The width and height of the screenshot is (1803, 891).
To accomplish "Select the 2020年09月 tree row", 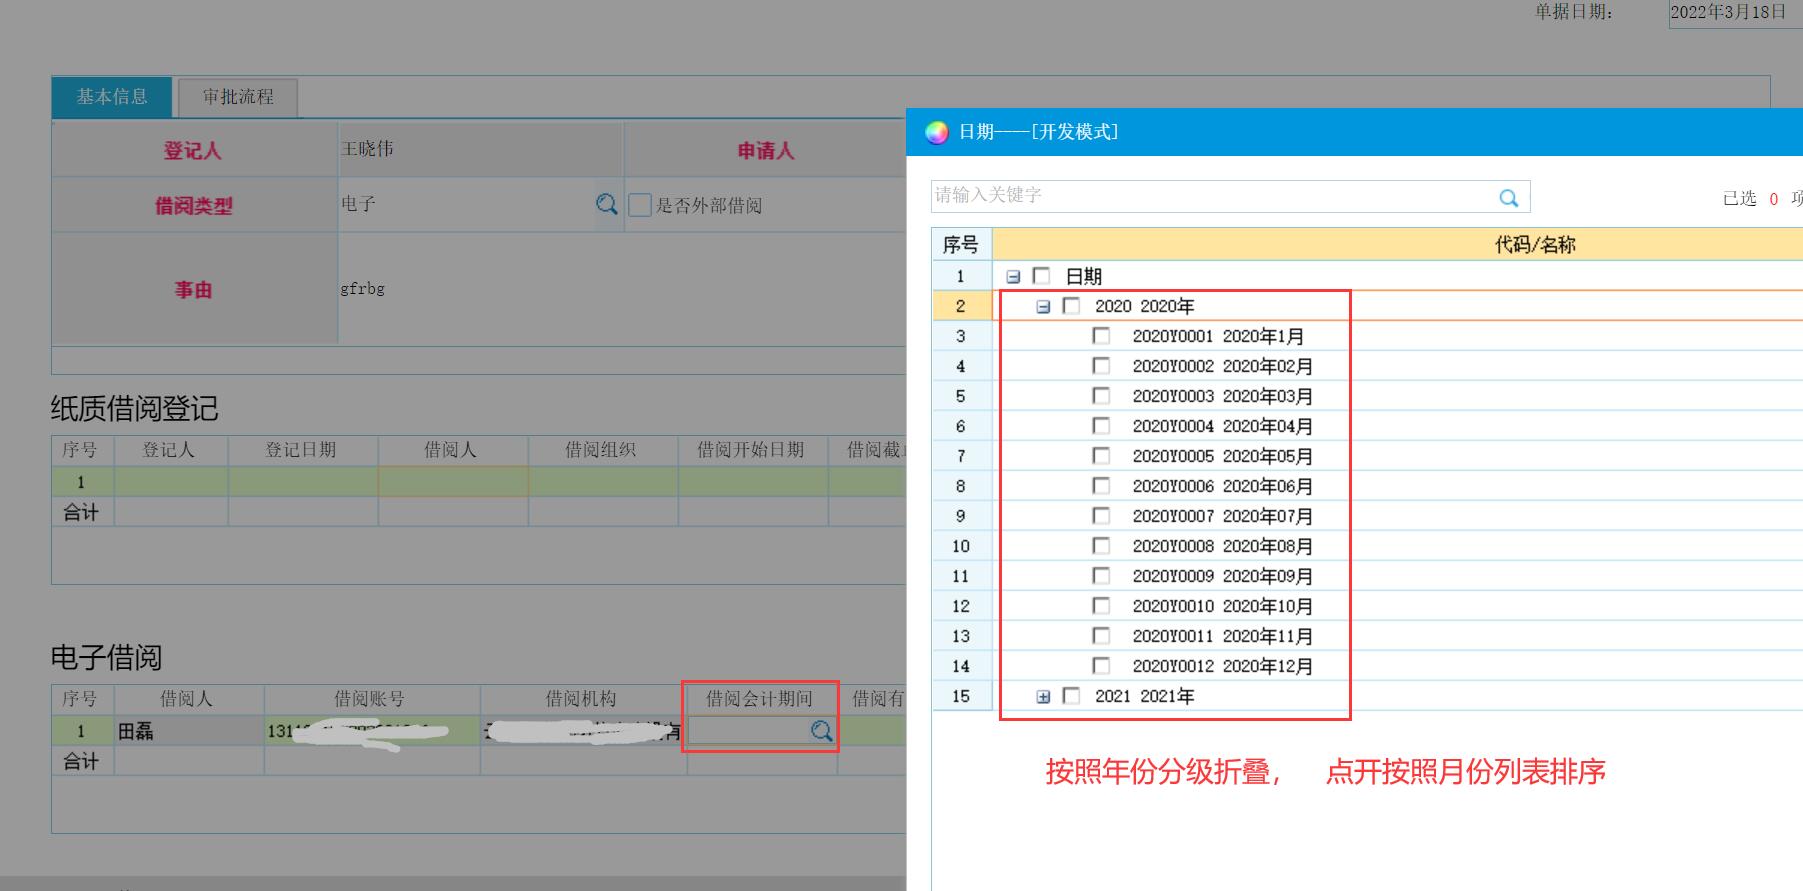I will click(x=1222, y=576).
